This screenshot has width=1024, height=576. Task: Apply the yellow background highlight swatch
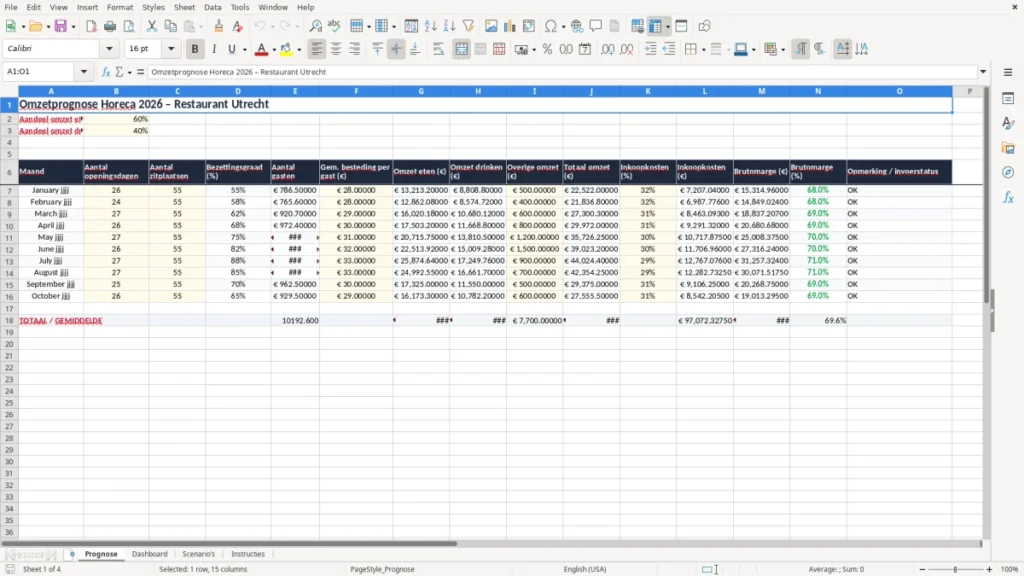(x=286, y=50)
